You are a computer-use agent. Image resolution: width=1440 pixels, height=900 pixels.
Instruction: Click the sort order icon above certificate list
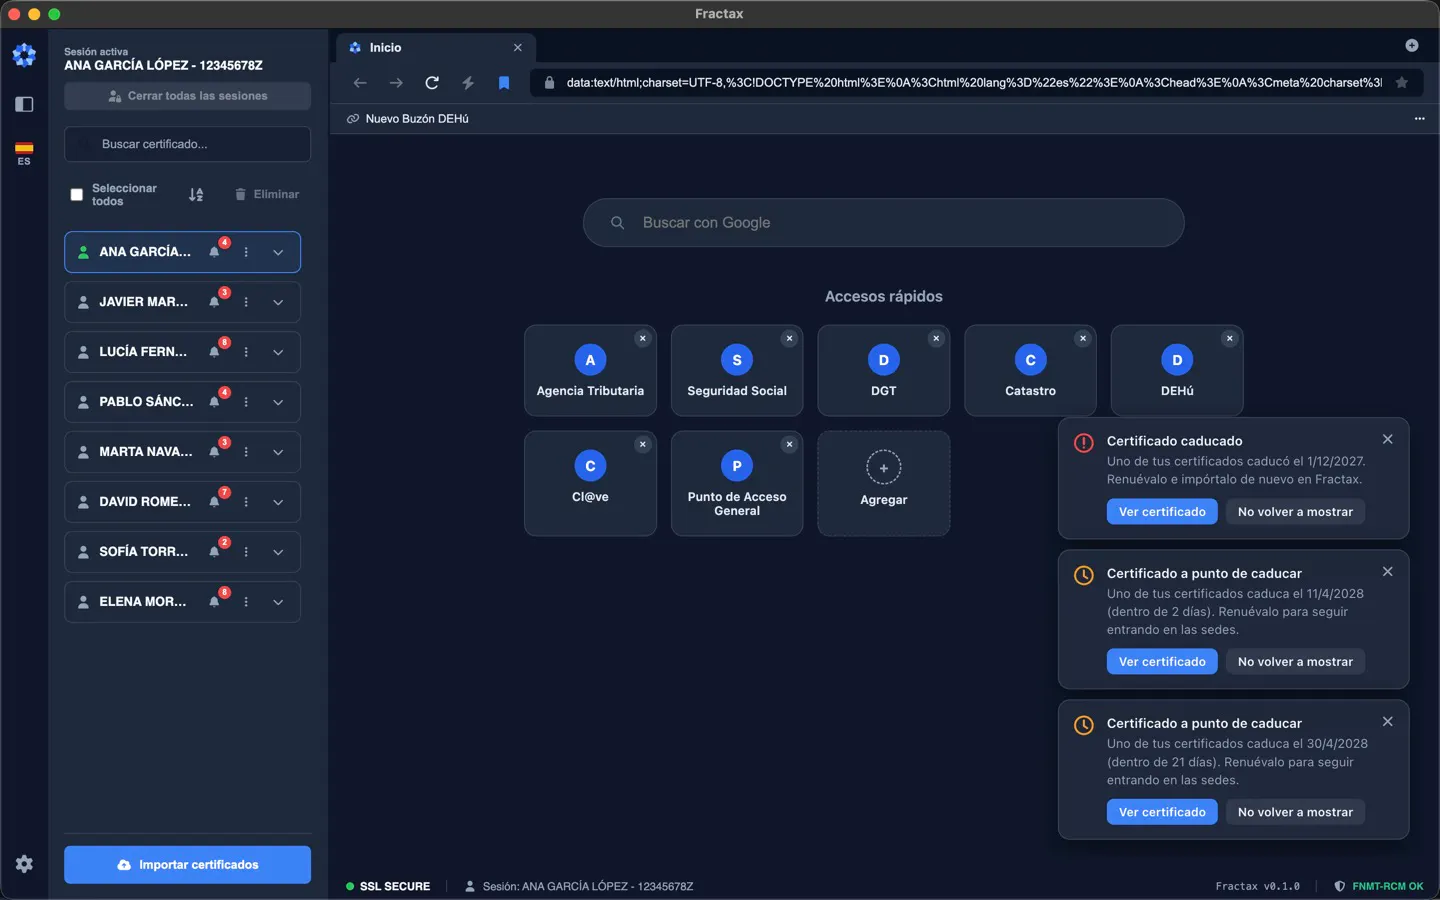tap(196, 195)
